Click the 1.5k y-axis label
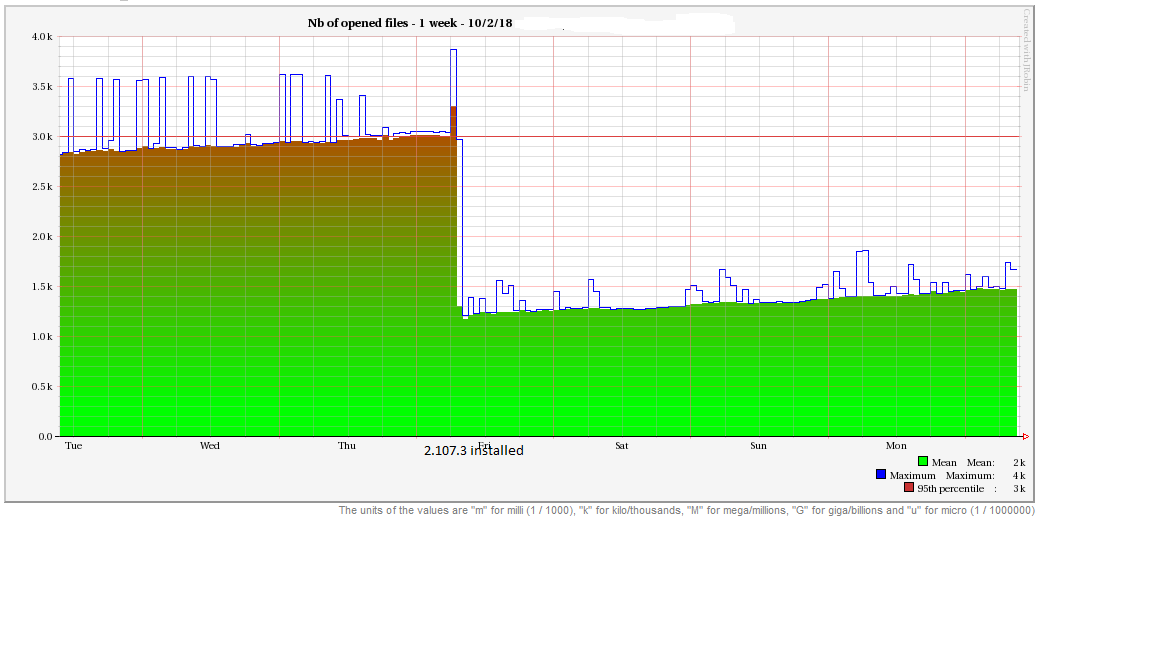Screen dimensions: 1152x648 (x=42, y=287)
